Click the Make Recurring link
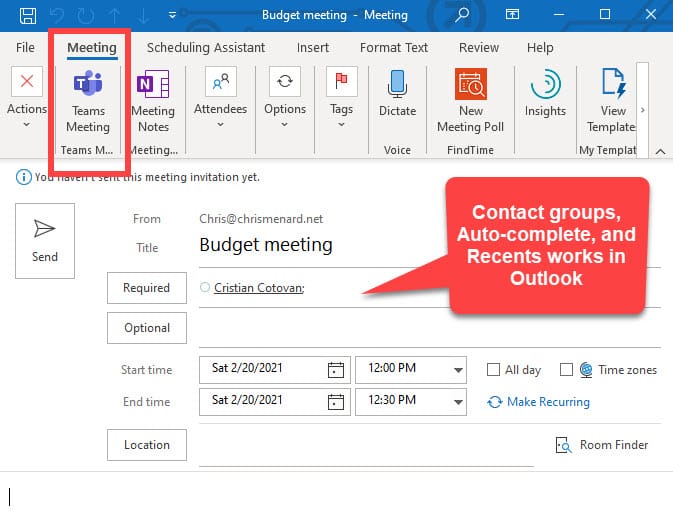 [x=538, y=402]
